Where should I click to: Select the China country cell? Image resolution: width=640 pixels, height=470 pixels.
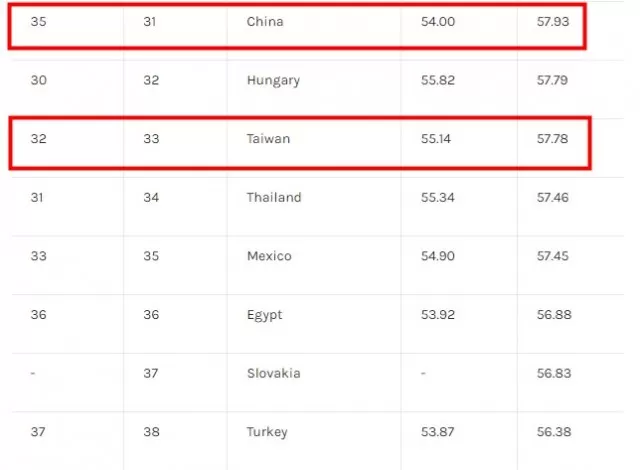tap(265, 22)
